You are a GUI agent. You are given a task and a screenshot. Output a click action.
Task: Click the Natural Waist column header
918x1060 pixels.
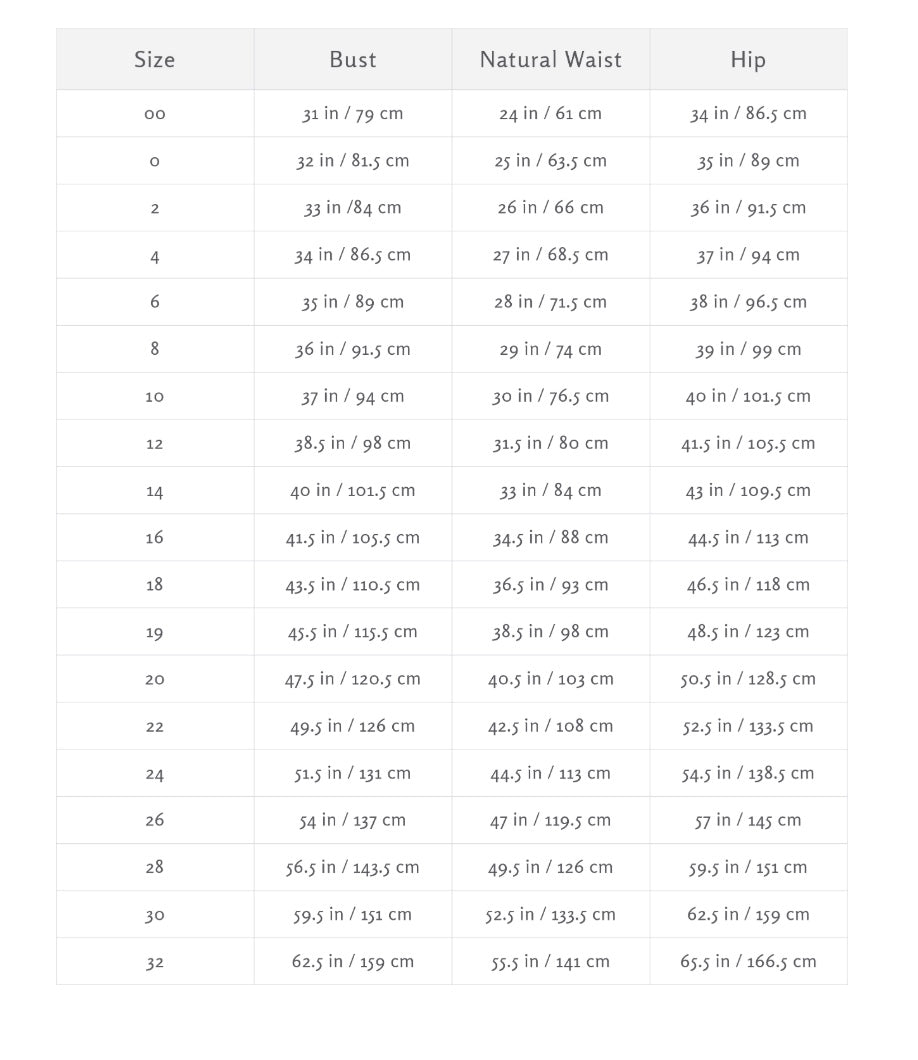click(550, 59)
